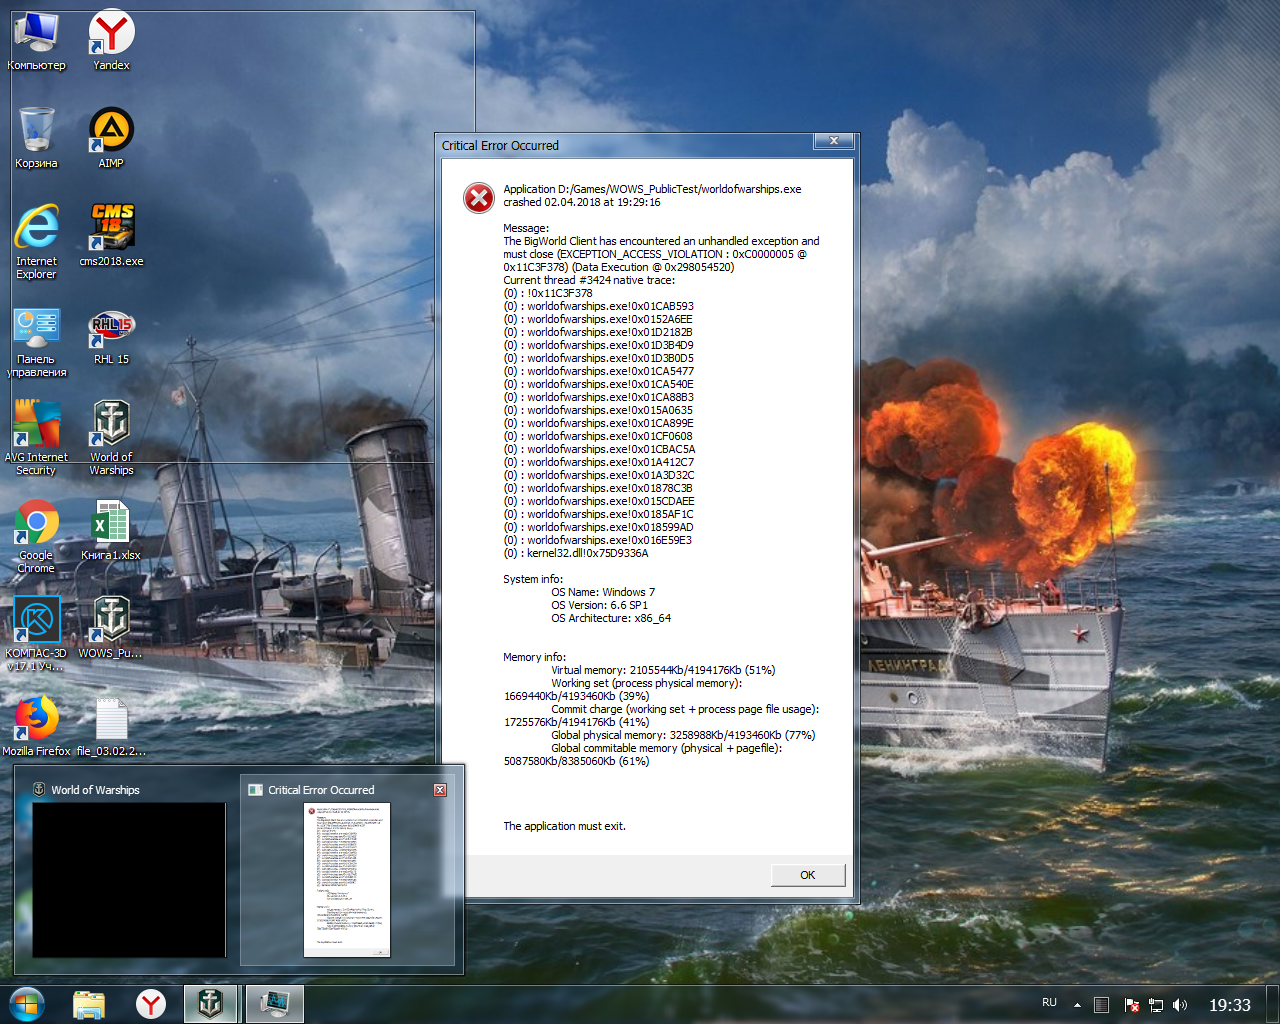Image resolution: width=1280 pixels, height=1024 pixels.
Task: Open the AVG Internet Security shortcut
Action: (x=37, y=425)
